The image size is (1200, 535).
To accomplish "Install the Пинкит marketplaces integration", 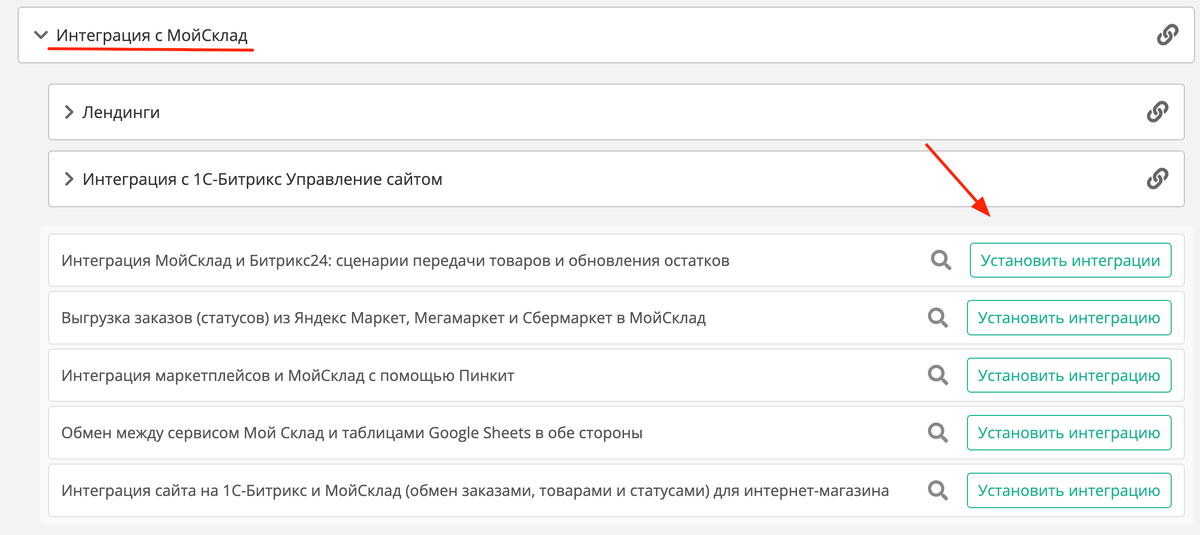I will (1068, 375).
